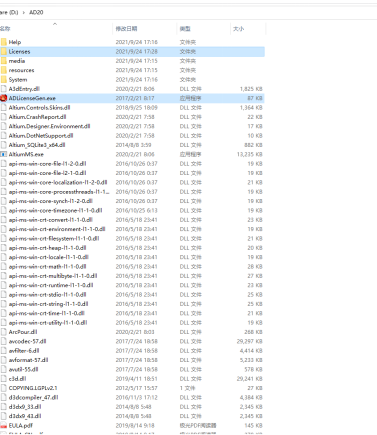Image resolution: width=377 pixels, height=435 pixels.
Task: Select api-ms-win-crt-time-l1-1-0.dll file name
Action: click(47, 313)
